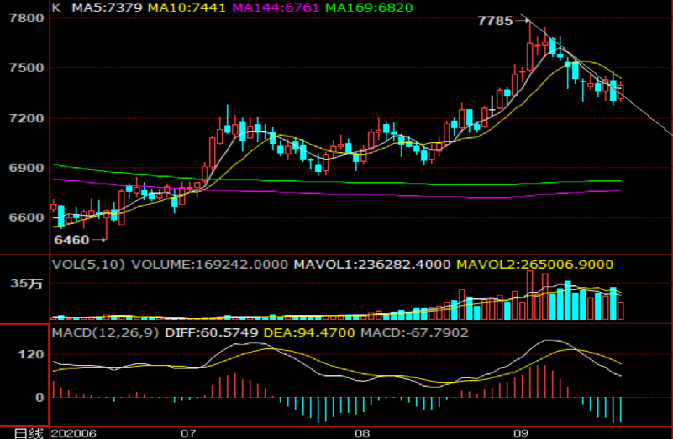Click the 7800 price axis label

click(22, 20)
